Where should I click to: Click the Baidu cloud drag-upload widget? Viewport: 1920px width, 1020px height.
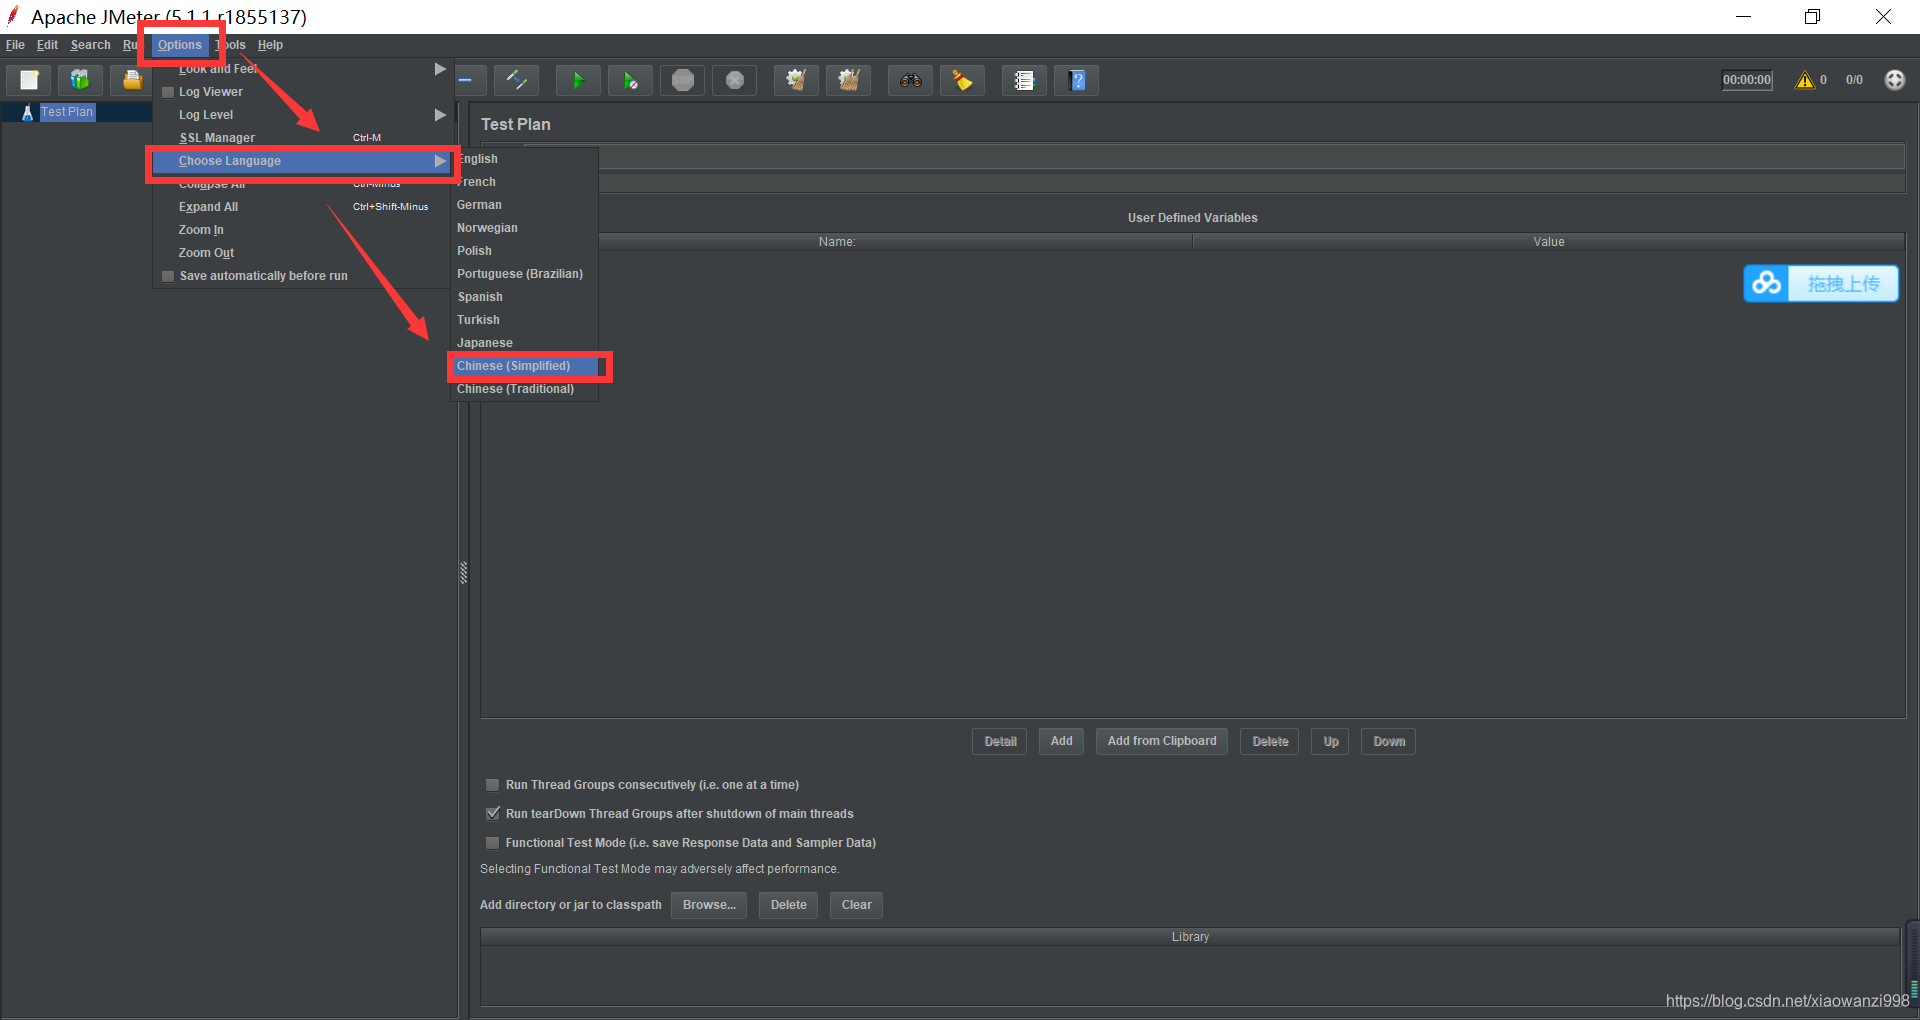(x=1821, y=284)
